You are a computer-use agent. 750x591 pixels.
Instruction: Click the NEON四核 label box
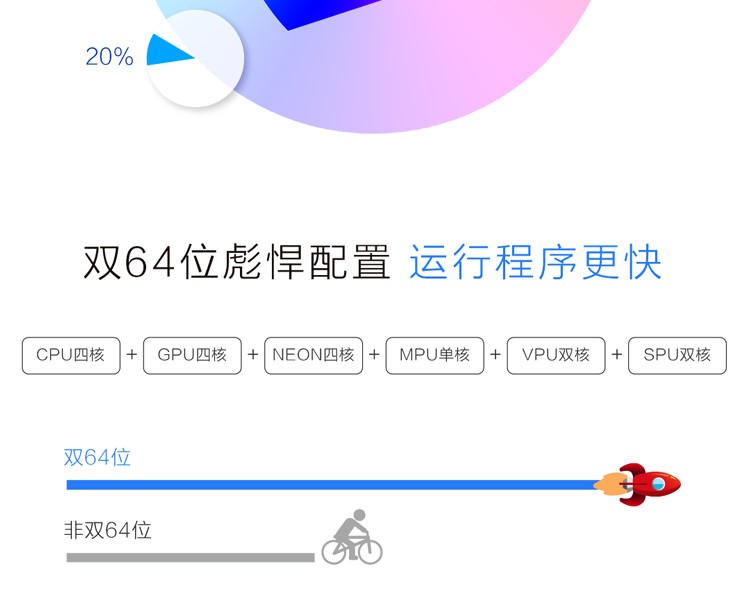pos(313,355)
